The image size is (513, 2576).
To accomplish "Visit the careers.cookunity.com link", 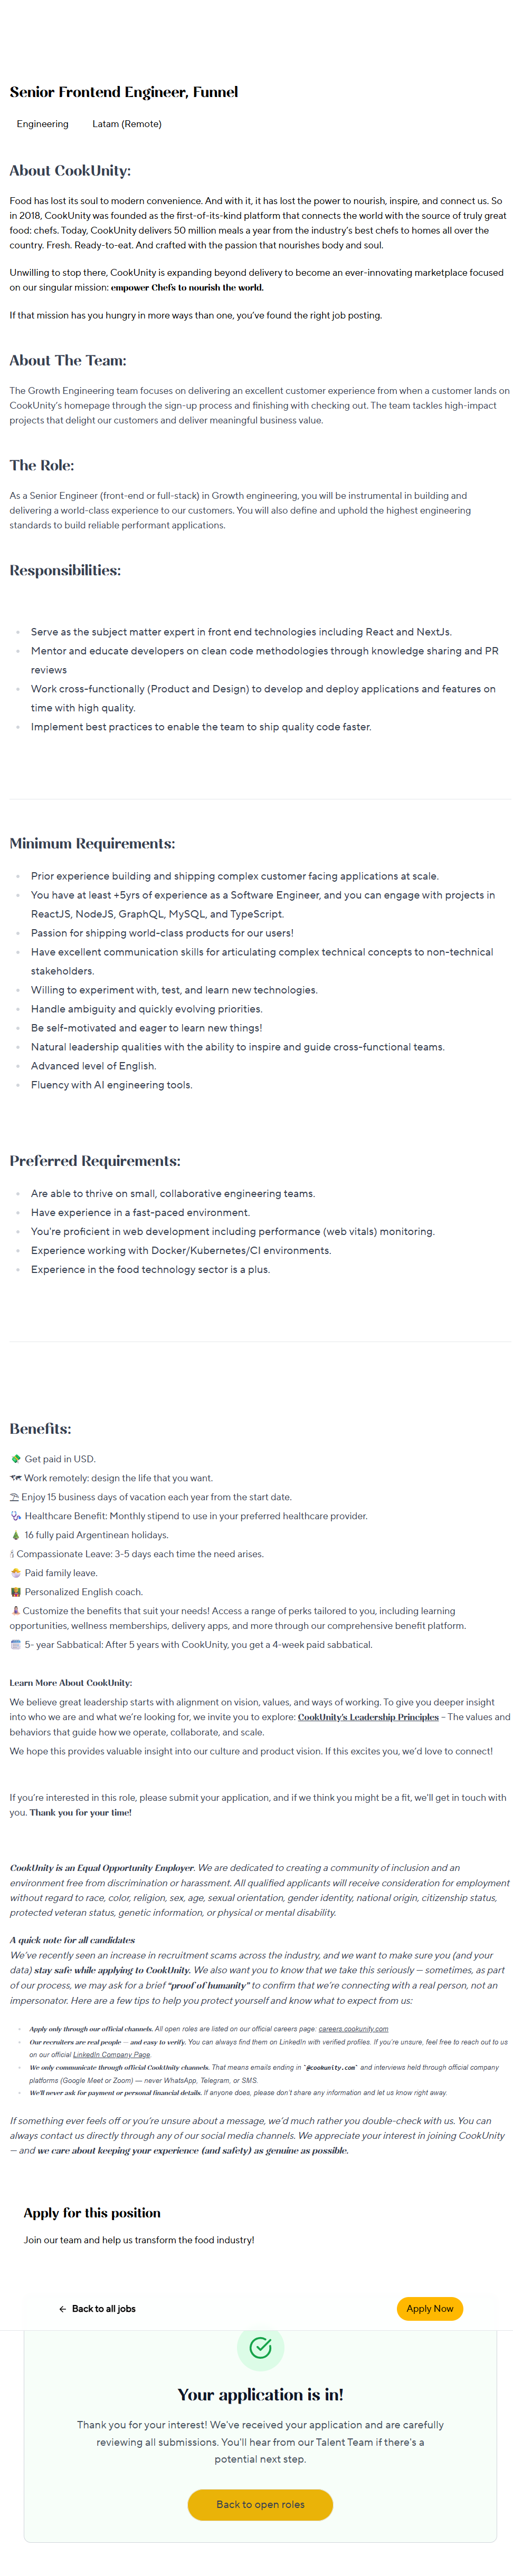I will click(x=353, y=2029).
